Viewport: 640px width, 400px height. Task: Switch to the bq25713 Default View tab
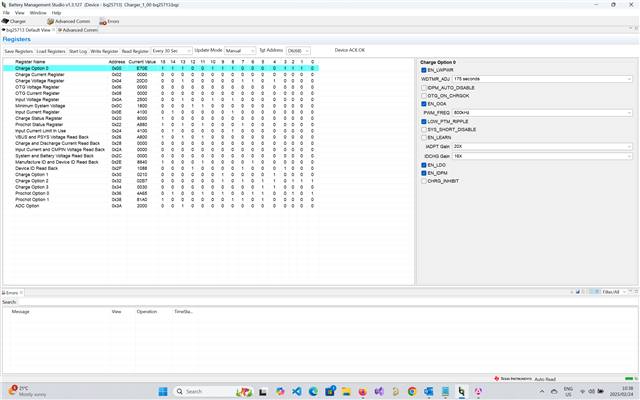[x=28, y=30]
